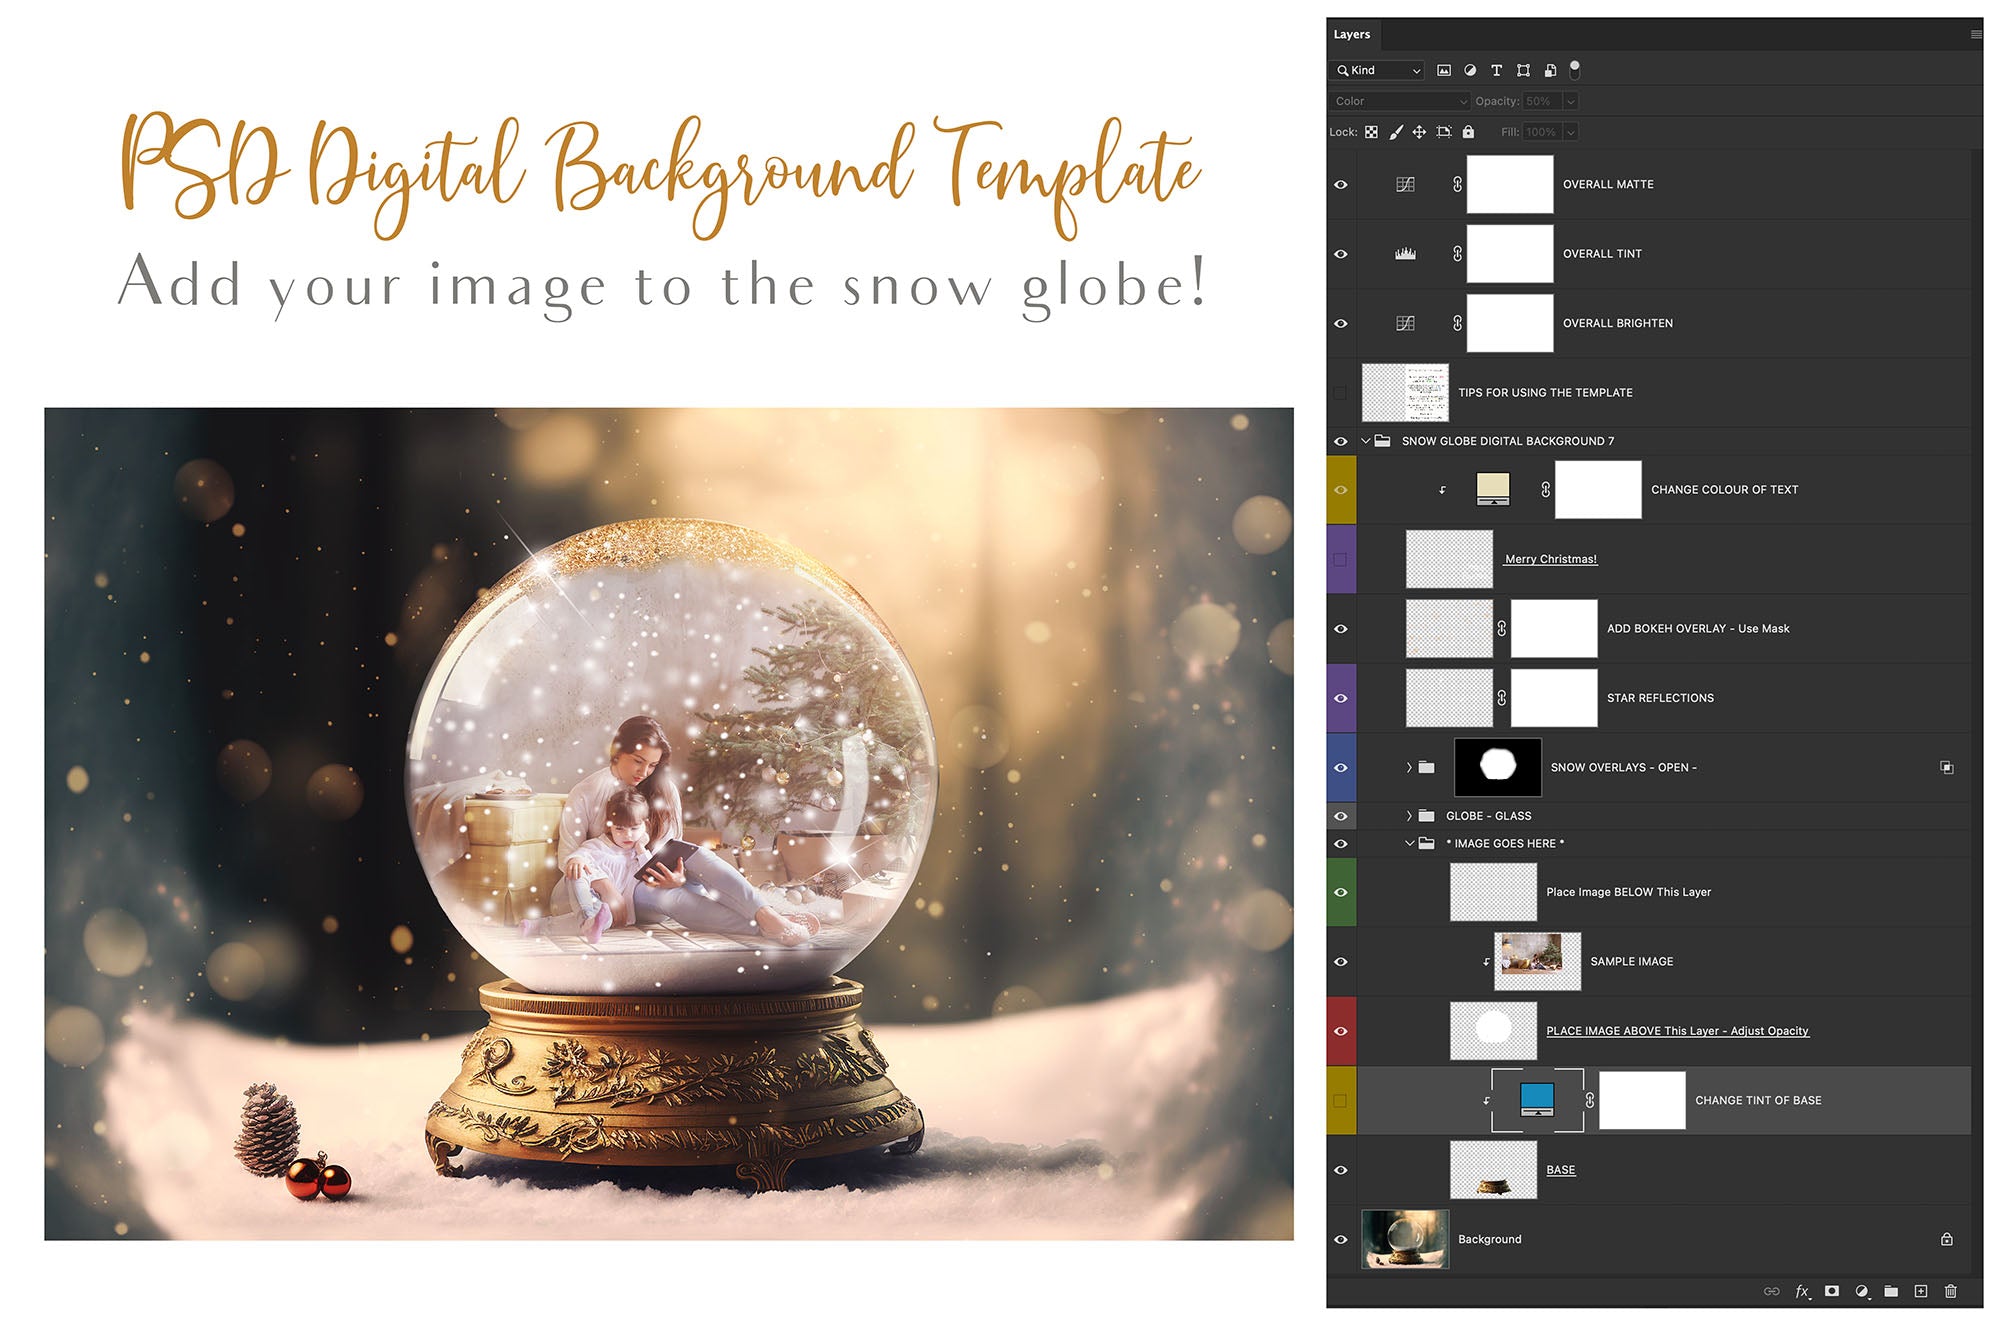Click the Lock transparent pixels icon
Image resolution: width=2000 pixels, height=1333 pixels.
click(1370, 131)
